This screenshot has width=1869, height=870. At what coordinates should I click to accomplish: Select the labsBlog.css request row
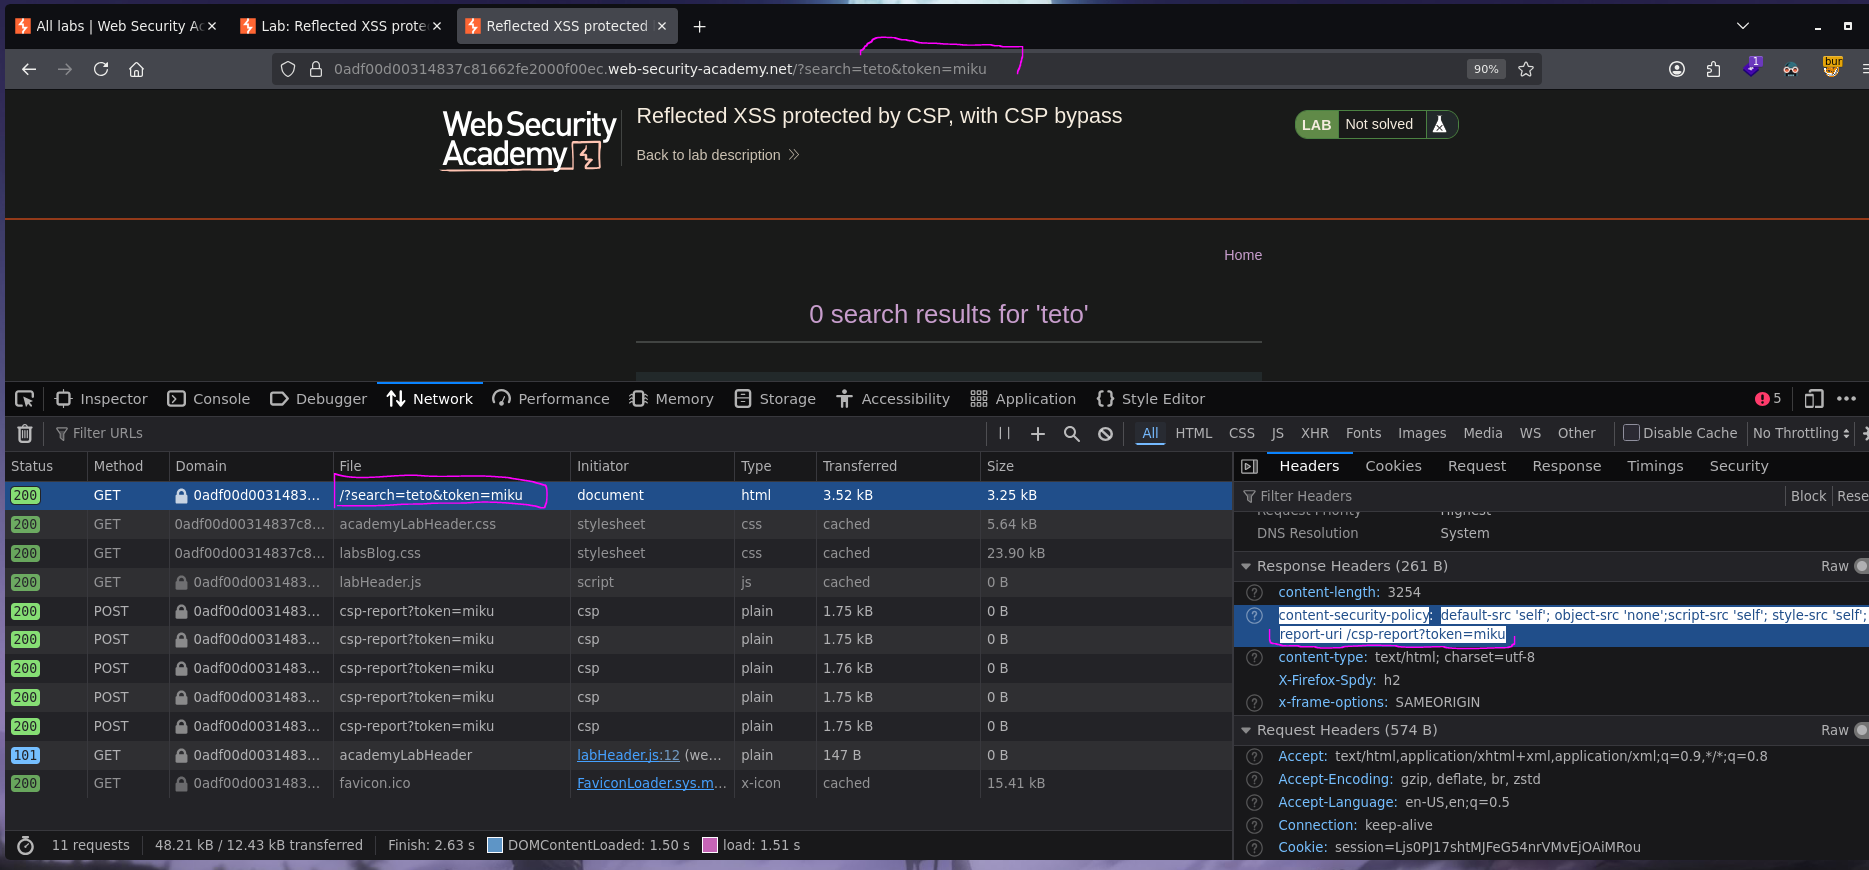619,553
